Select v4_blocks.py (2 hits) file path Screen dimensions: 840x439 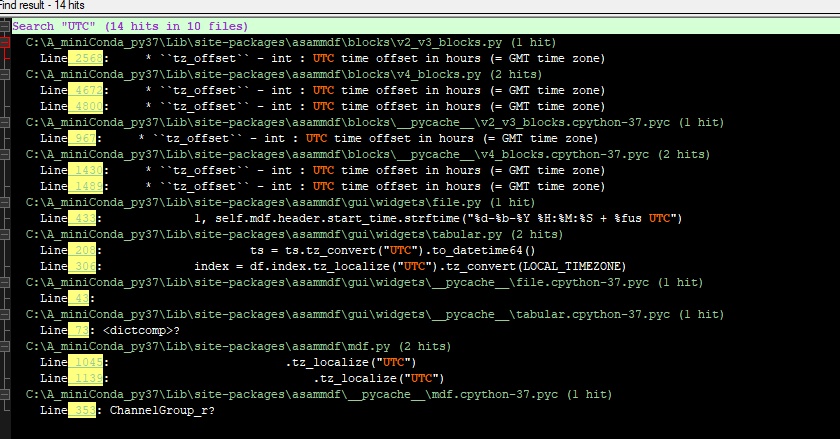(x=284, y=75)
